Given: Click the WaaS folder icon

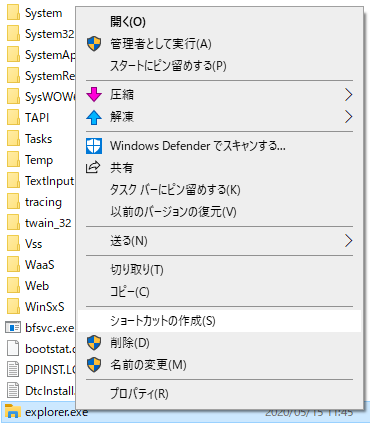Looking at the screenshot, I should (13, 264).
